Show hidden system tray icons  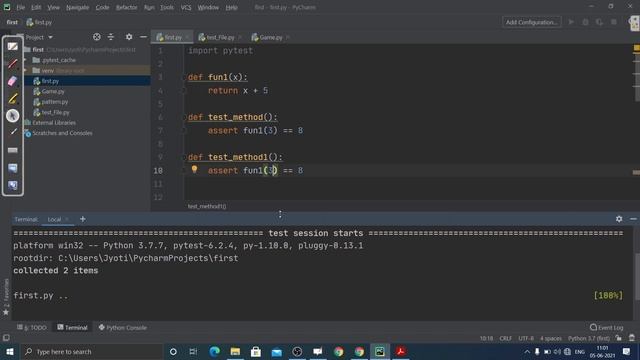(527, 351)
